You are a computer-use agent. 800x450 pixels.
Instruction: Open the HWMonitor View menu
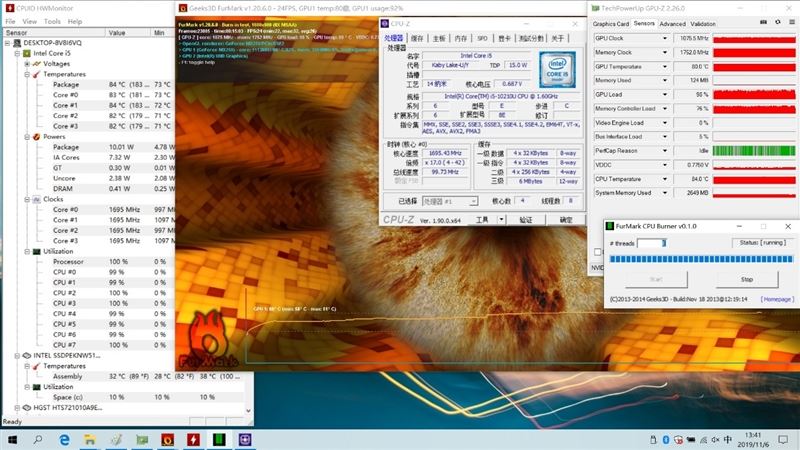30,21
